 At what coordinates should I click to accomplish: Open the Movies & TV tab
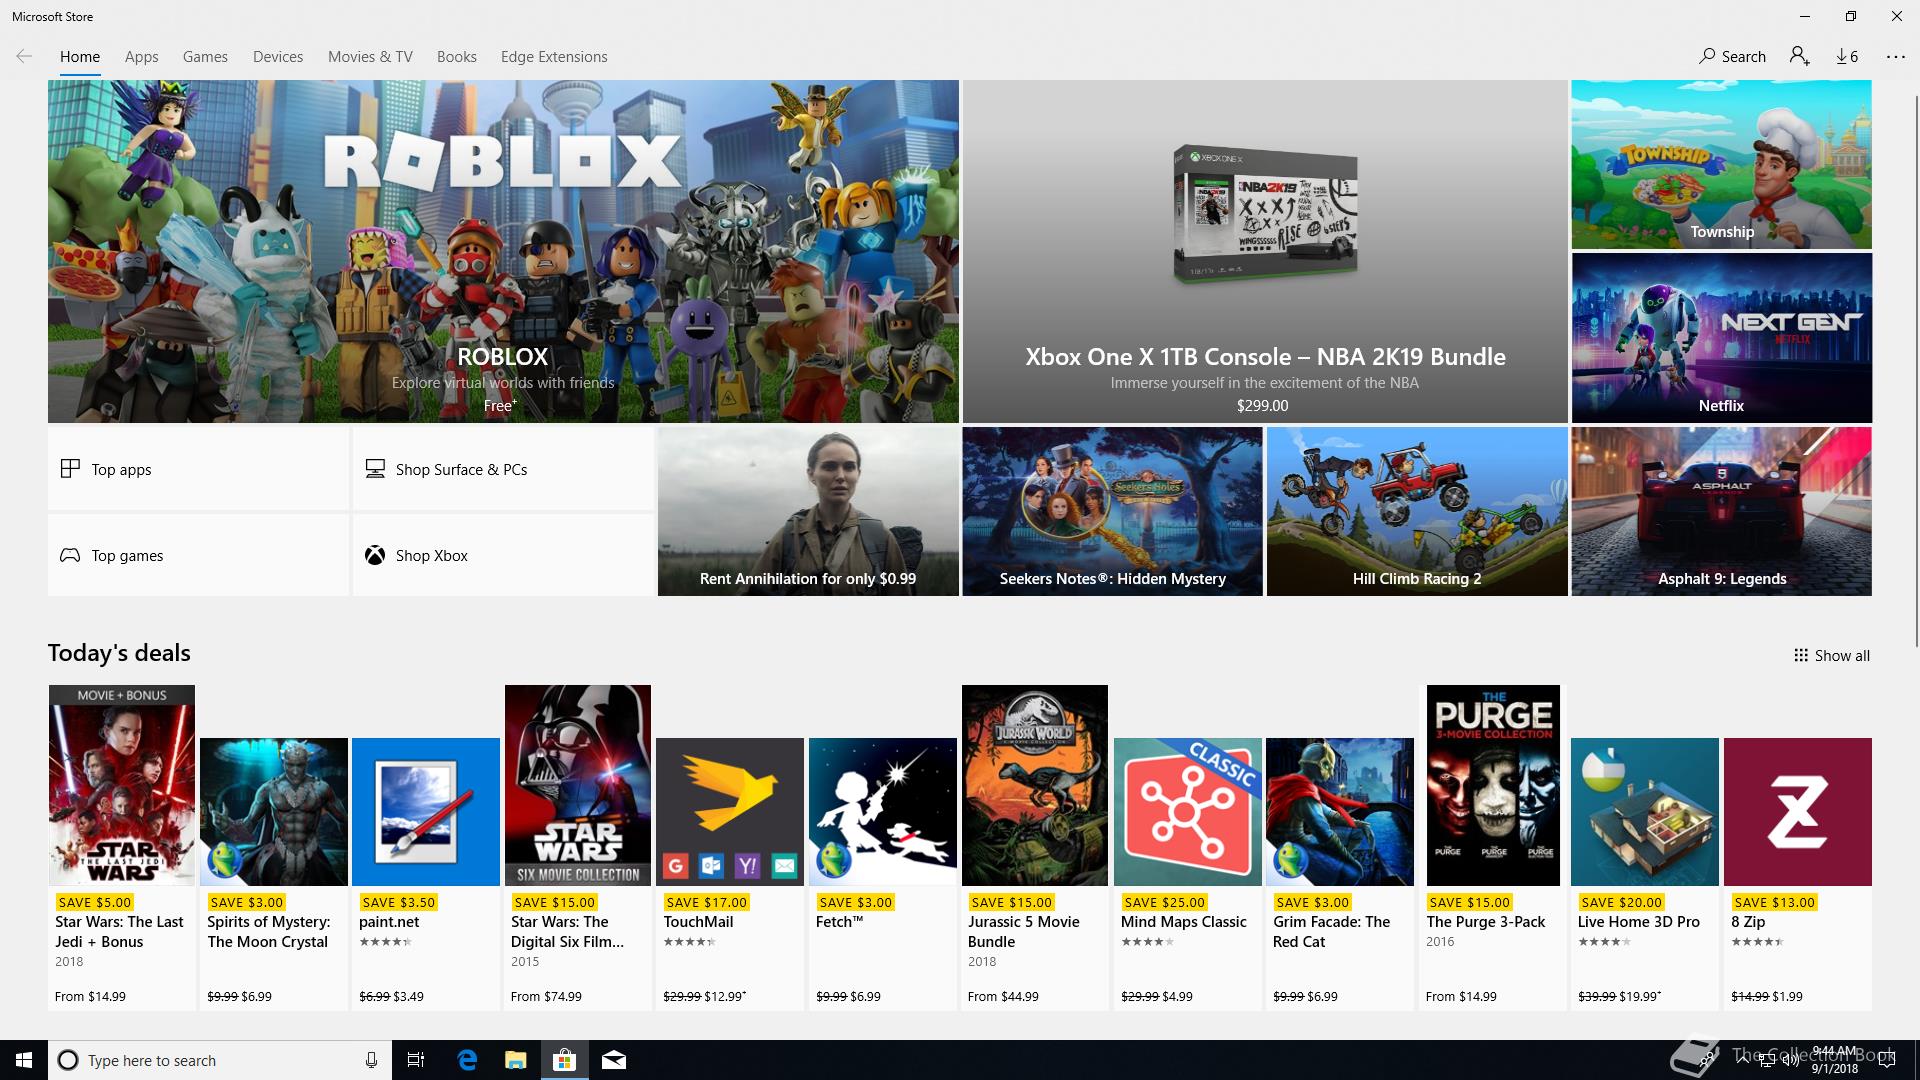(370, 57)
